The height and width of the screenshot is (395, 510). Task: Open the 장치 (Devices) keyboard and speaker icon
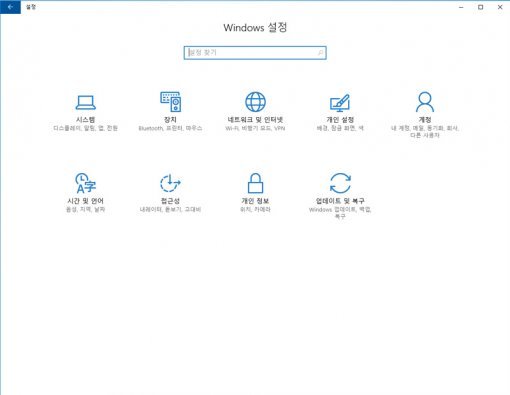[x=171, y=102]
